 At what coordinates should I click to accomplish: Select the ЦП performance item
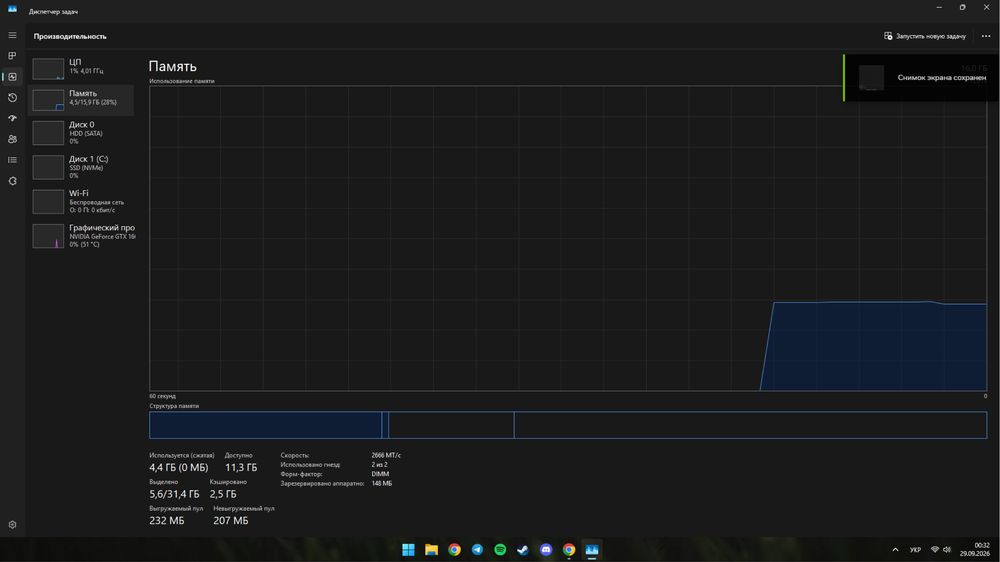[x=81, y=67]
